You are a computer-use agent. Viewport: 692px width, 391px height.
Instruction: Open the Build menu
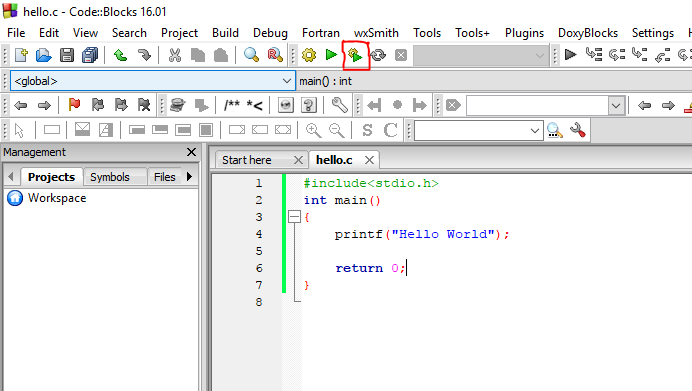pyautogui.click(x=226, y=33)
